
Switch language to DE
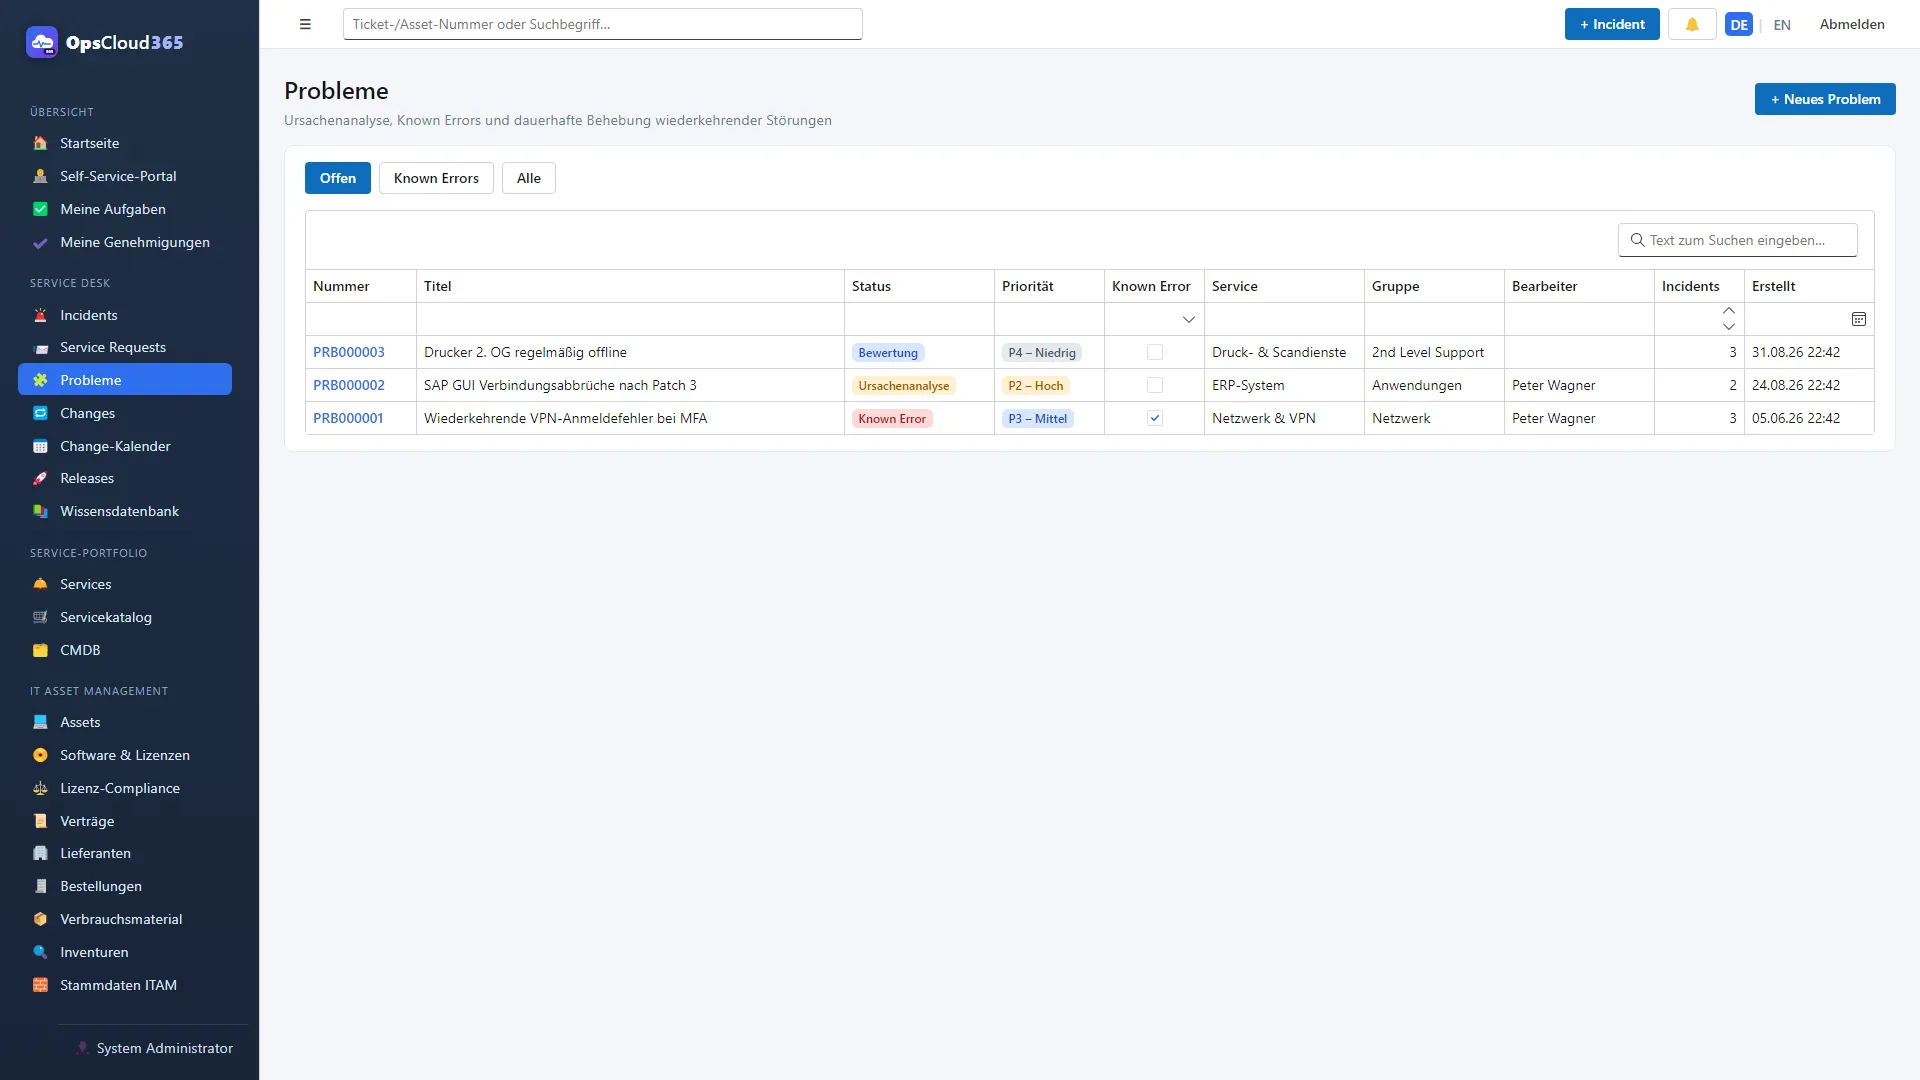point(1739,24)
